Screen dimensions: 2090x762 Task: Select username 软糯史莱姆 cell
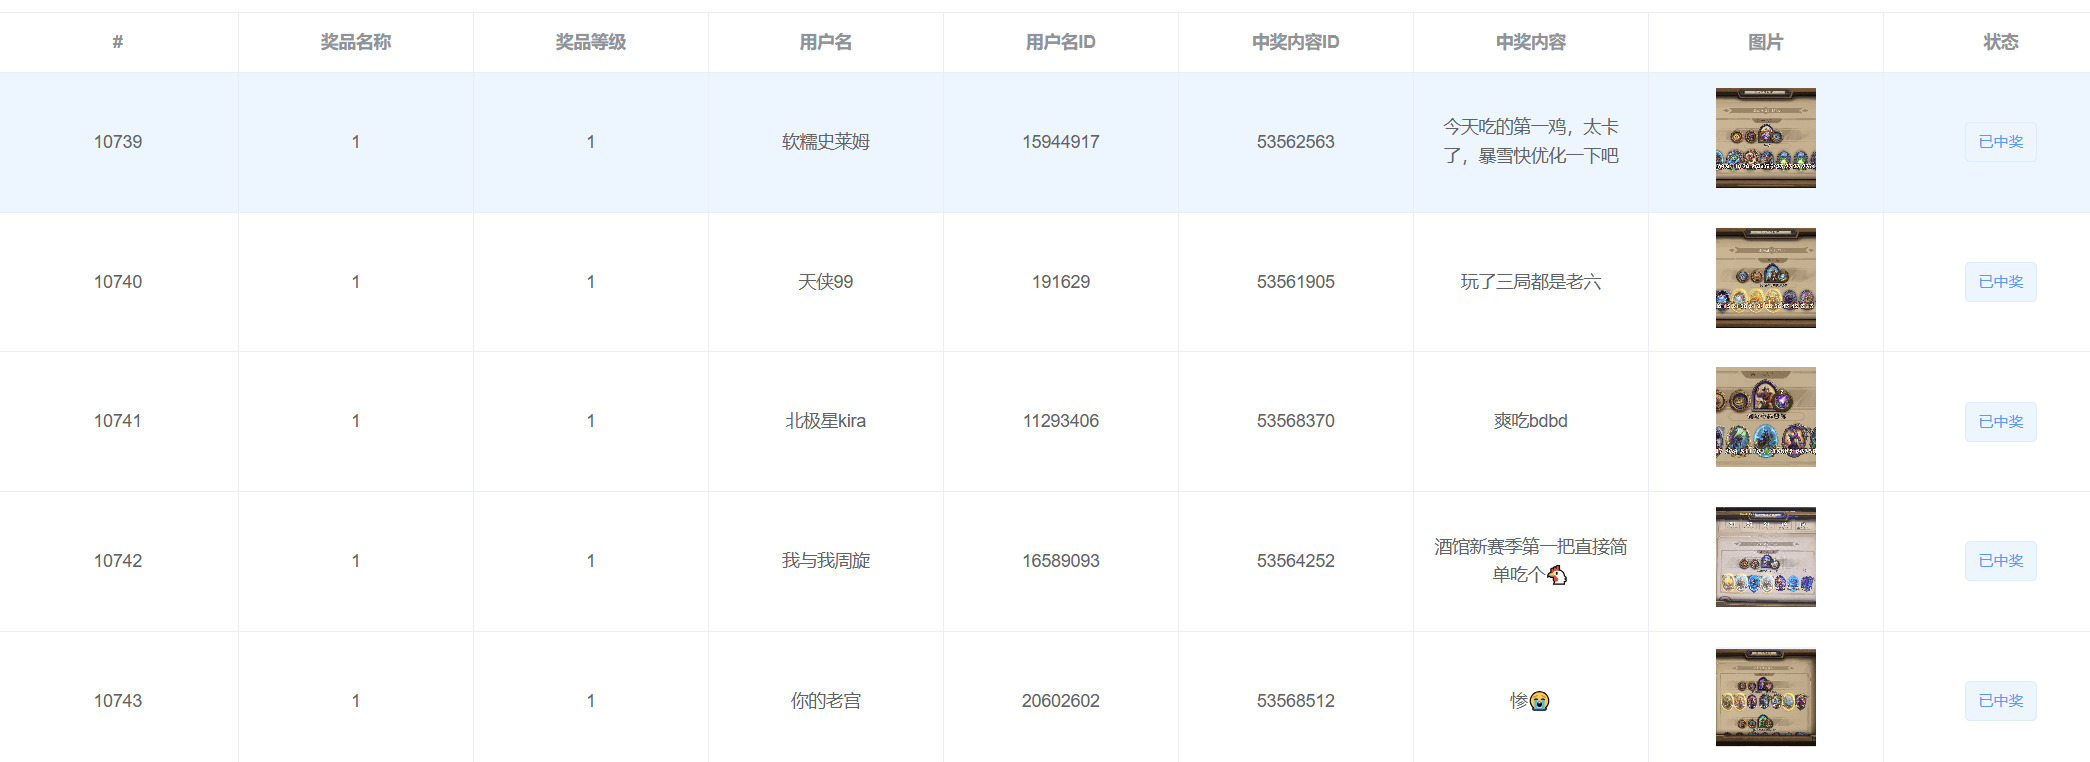(825, 142)
